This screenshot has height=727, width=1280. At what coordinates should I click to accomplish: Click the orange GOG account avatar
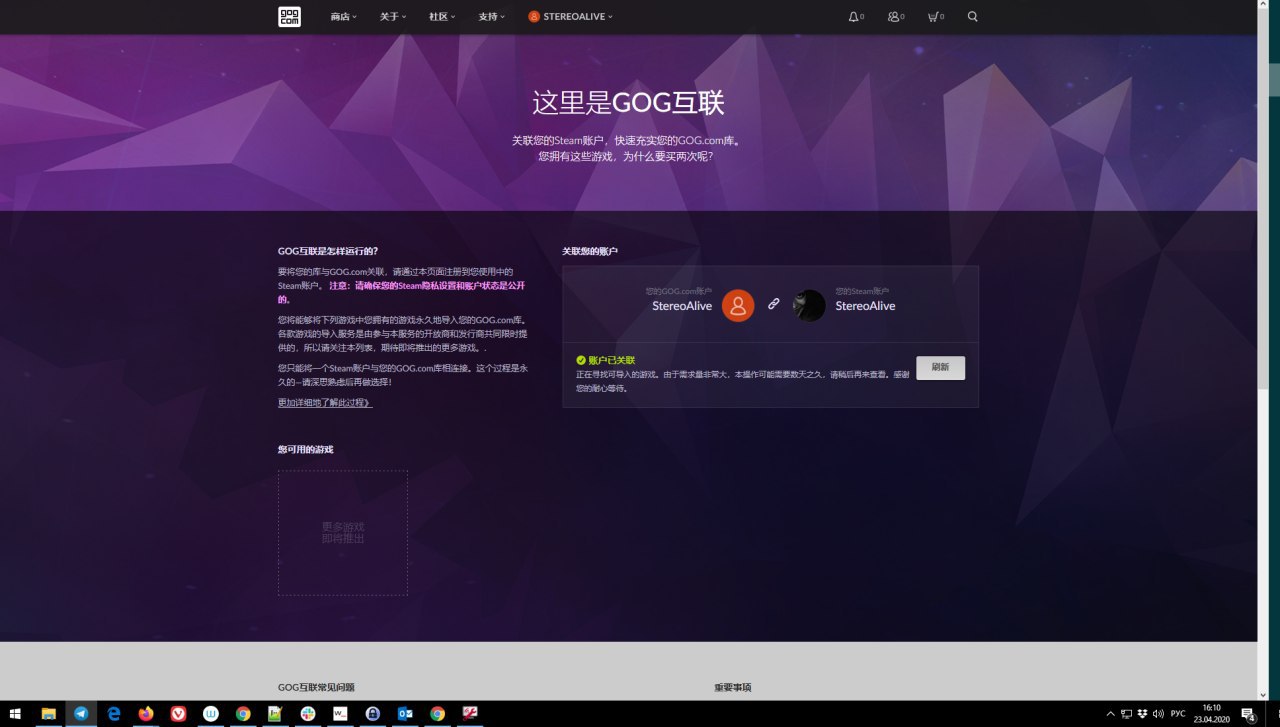tap(738, 305)
